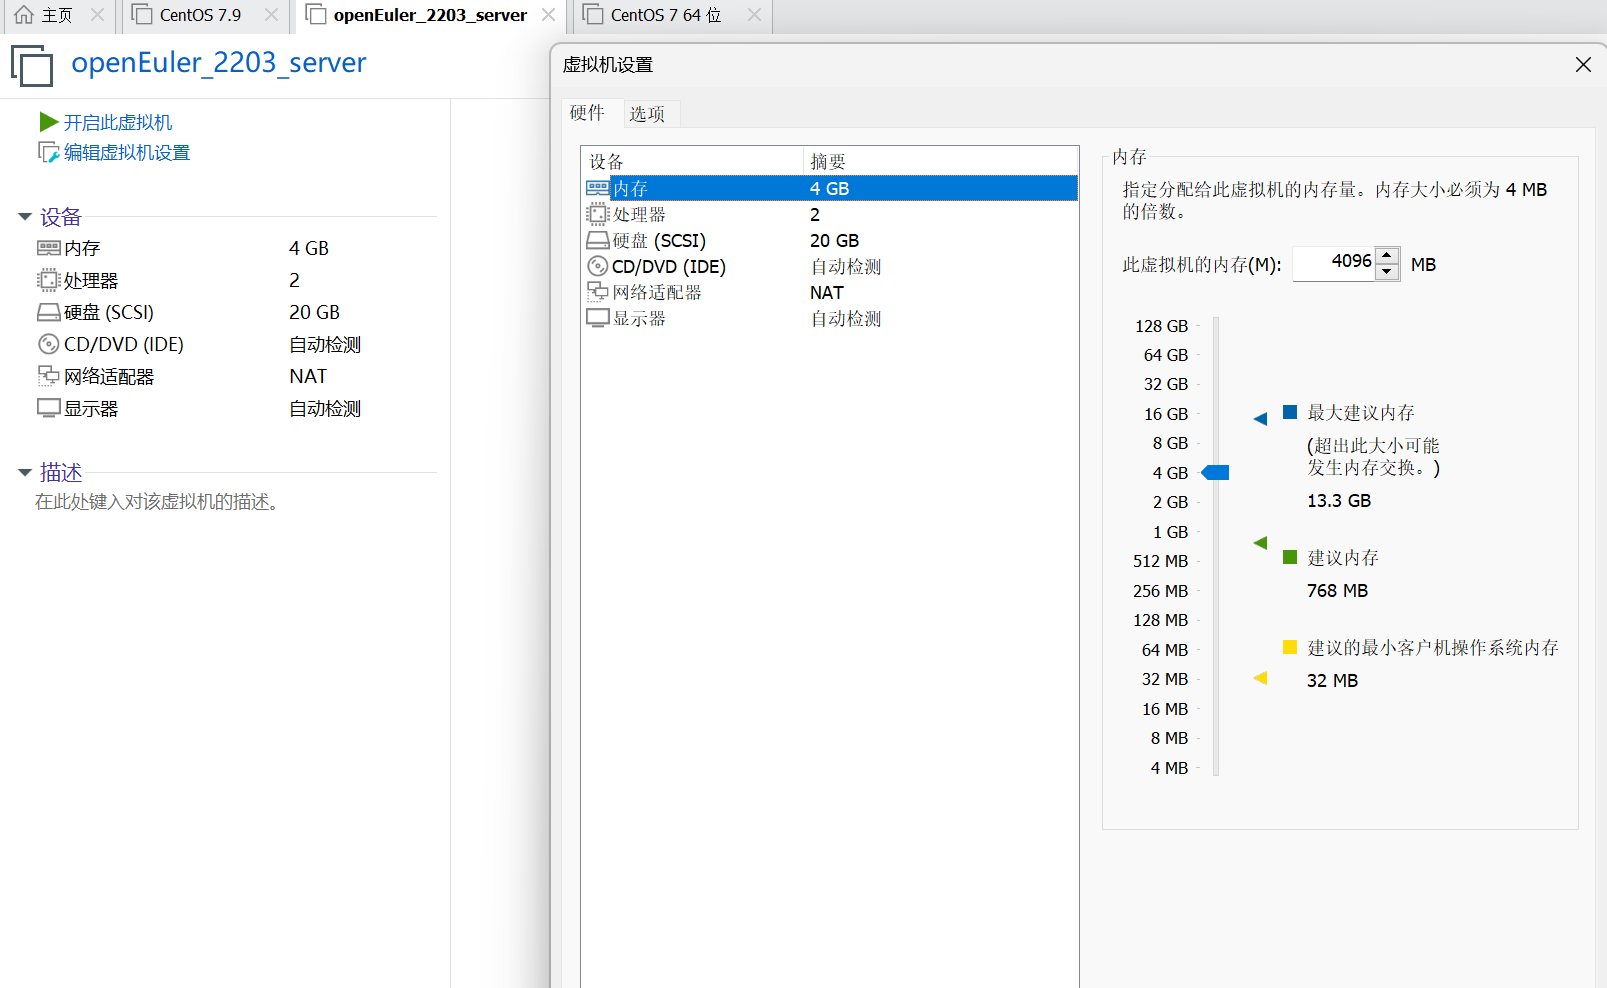Screen dimensions: 1607x988
Task: Click 20 GB value in left device panel
Action: point(314,312)
